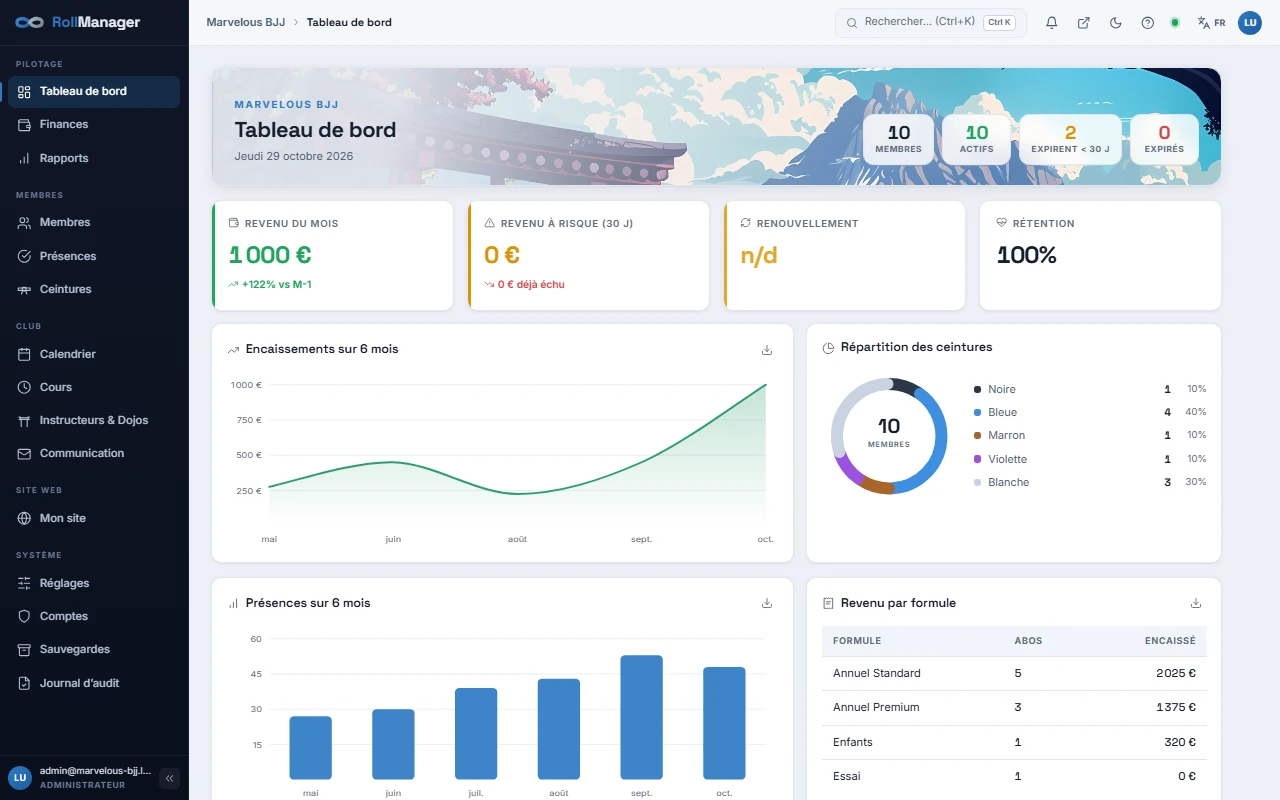Click the sept. bar in Présences chart
This screenshot has width=1280, height=800.
tap(641, 717)
